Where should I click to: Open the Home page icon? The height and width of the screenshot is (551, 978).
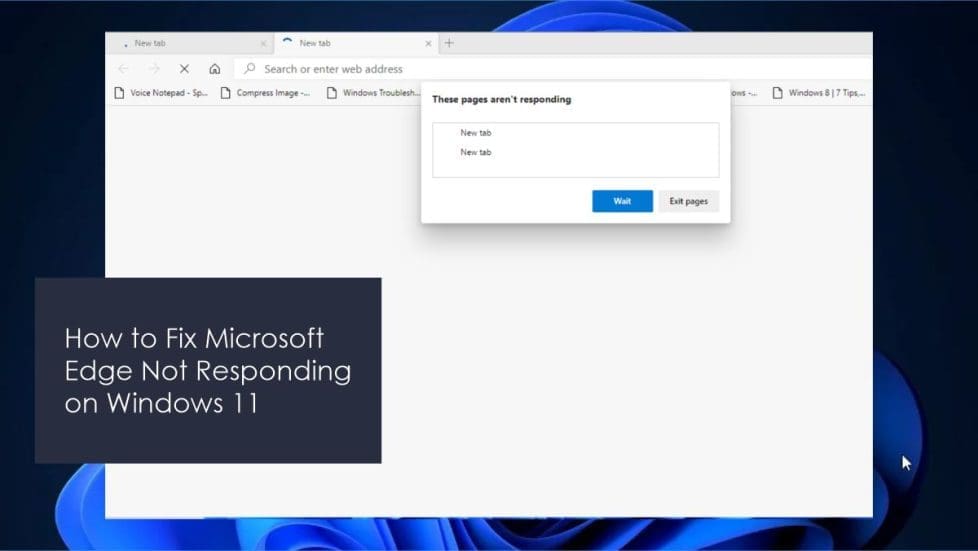[215, 69]
